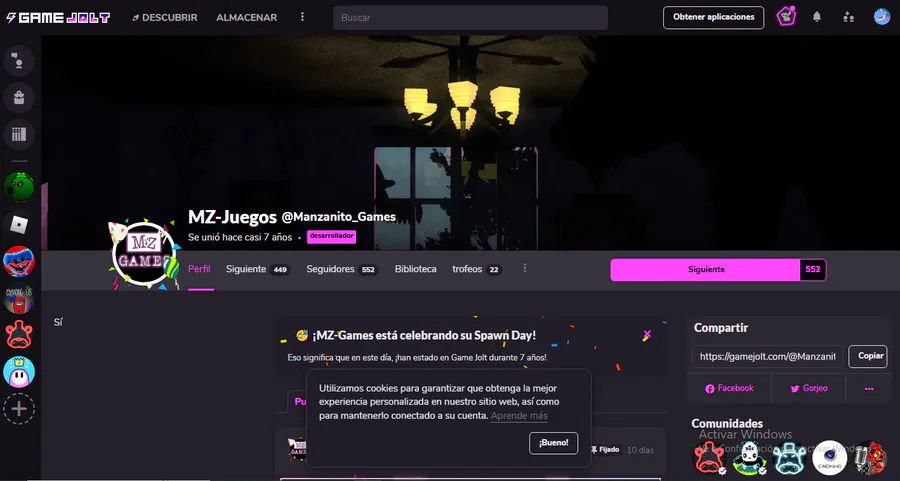
Task: Click the Game Jolt logo
Action: tap(58, 18)
